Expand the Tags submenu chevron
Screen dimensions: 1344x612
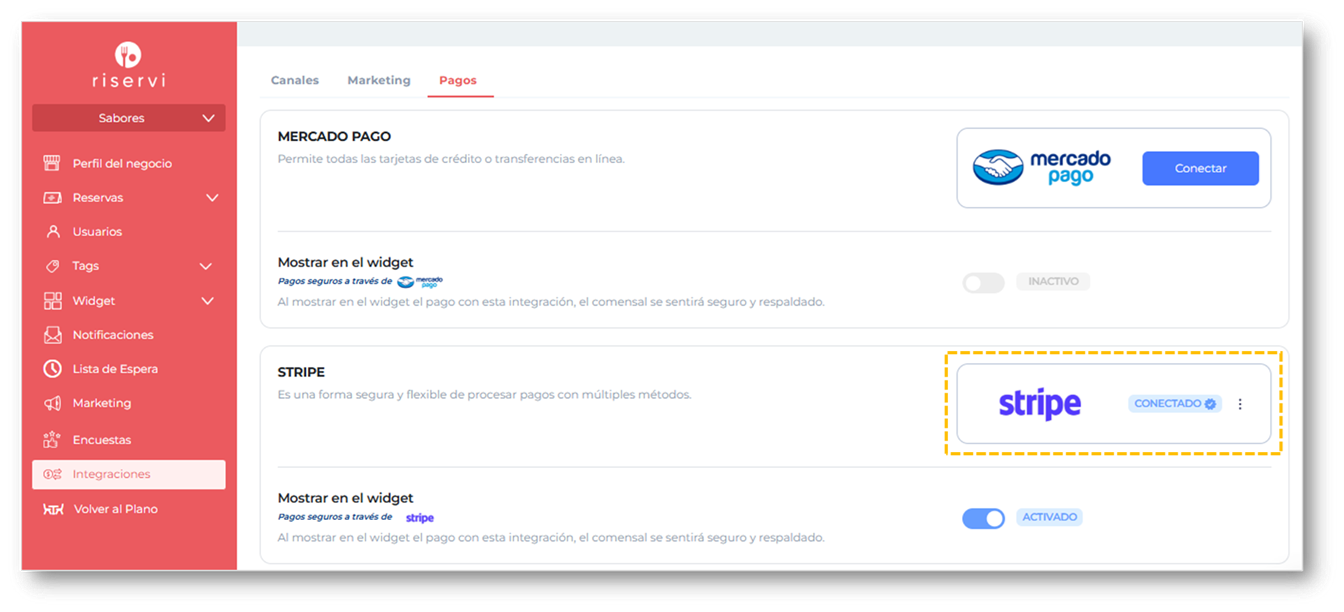tap(206, 266)
